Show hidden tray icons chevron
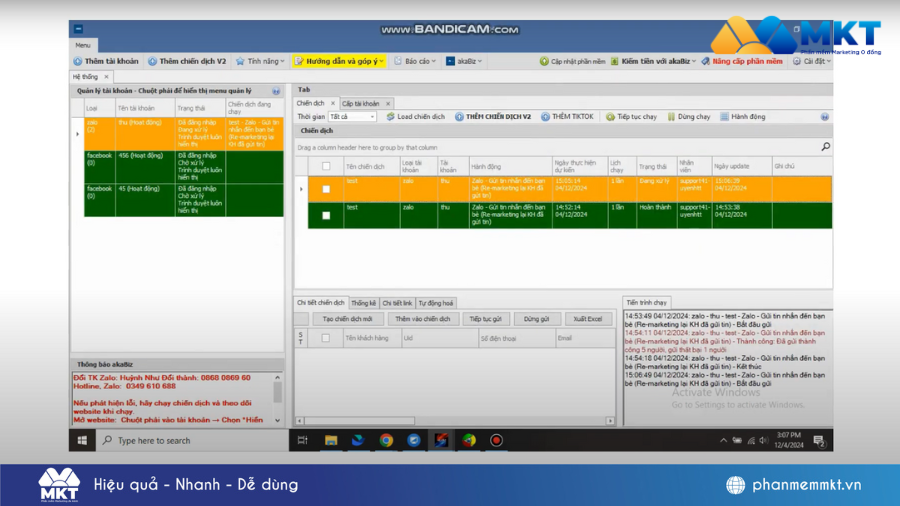 tap(723, 441)
